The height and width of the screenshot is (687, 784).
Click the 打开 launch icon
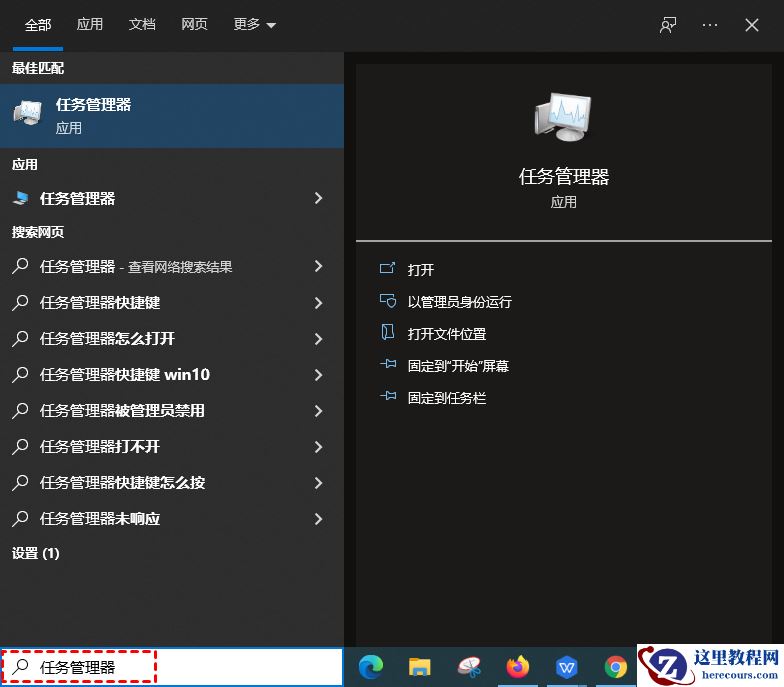(388, 268)
